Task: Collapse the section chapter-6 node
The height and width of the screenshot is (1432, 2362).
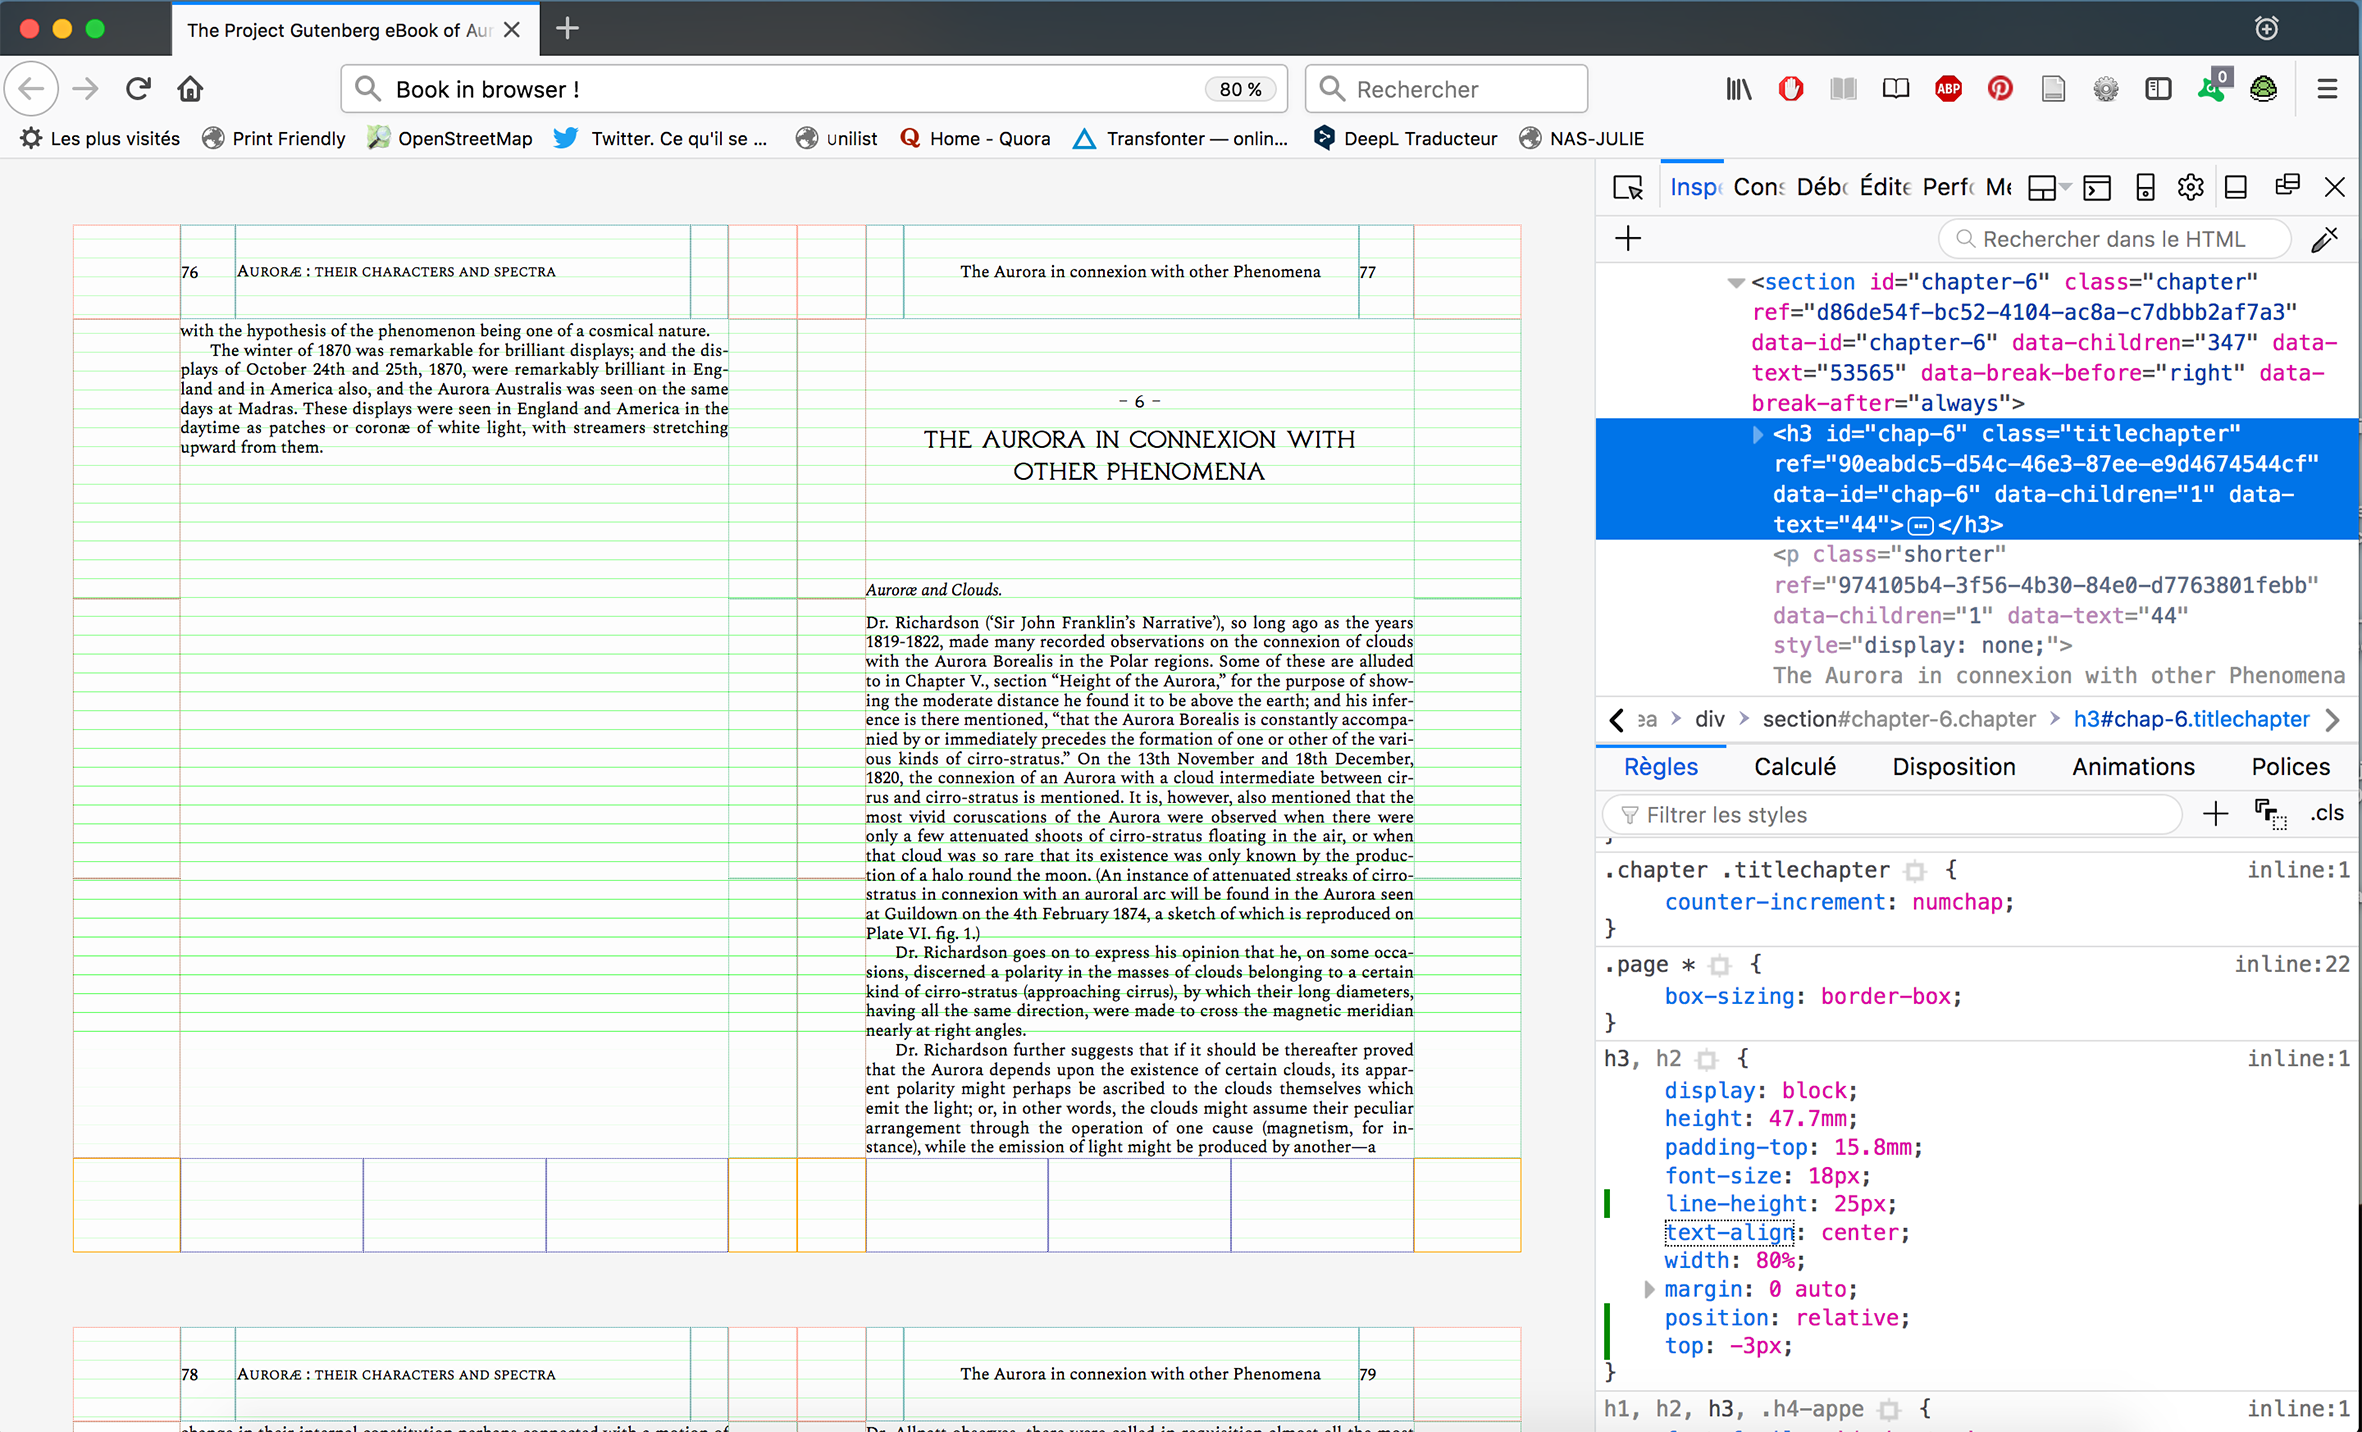Action: (1735, 283)
